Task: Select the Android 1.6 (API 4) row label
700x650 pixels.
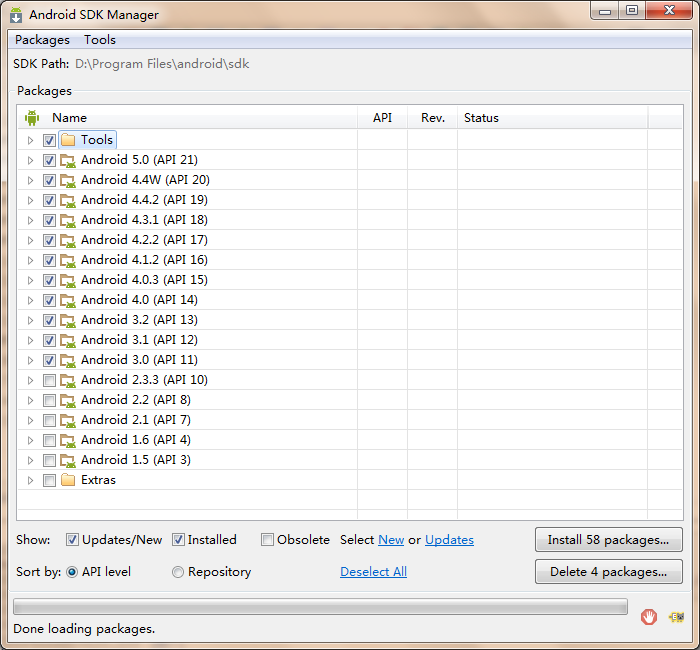Action: [x=136, y=440]
